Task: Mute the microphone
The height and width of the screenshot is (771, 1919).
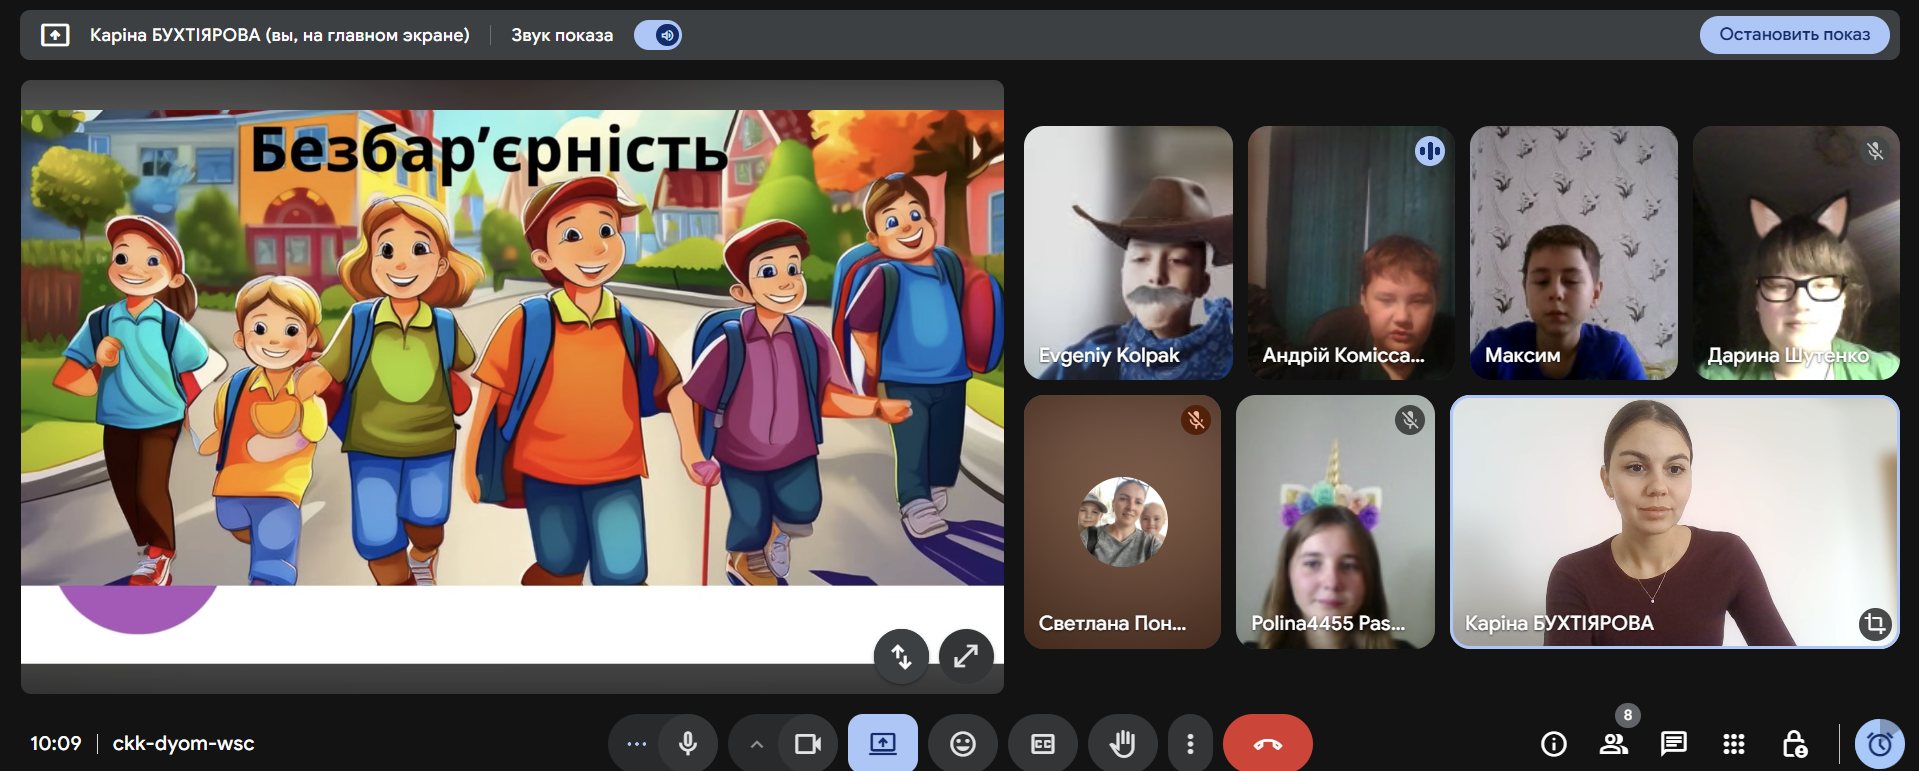Action: [688, 744]
